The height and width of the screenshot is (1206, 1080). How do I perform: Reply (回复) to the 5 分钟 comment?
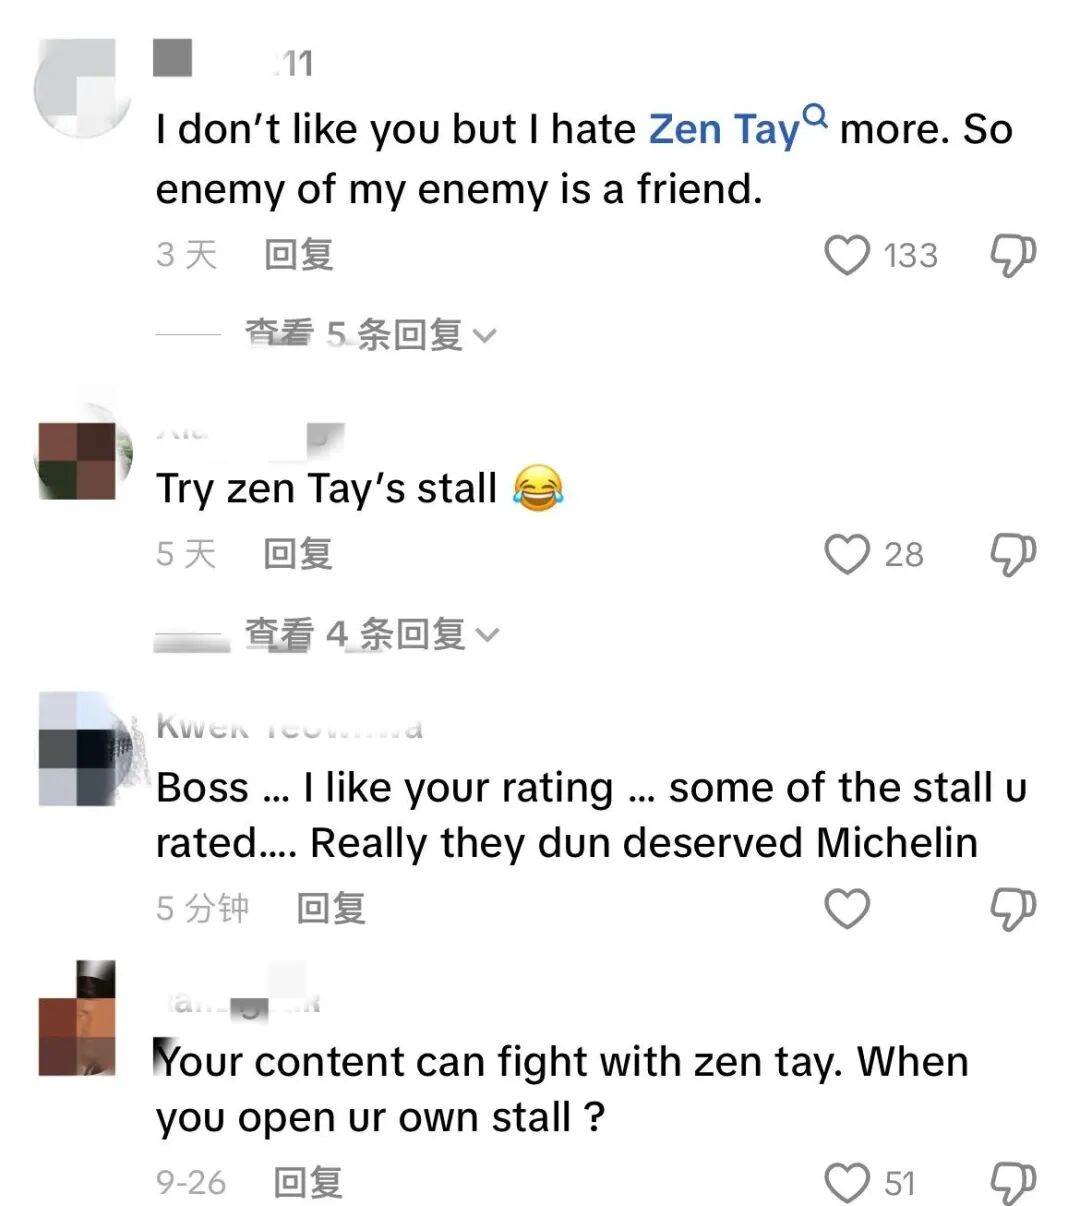click(x=331, y=908)
